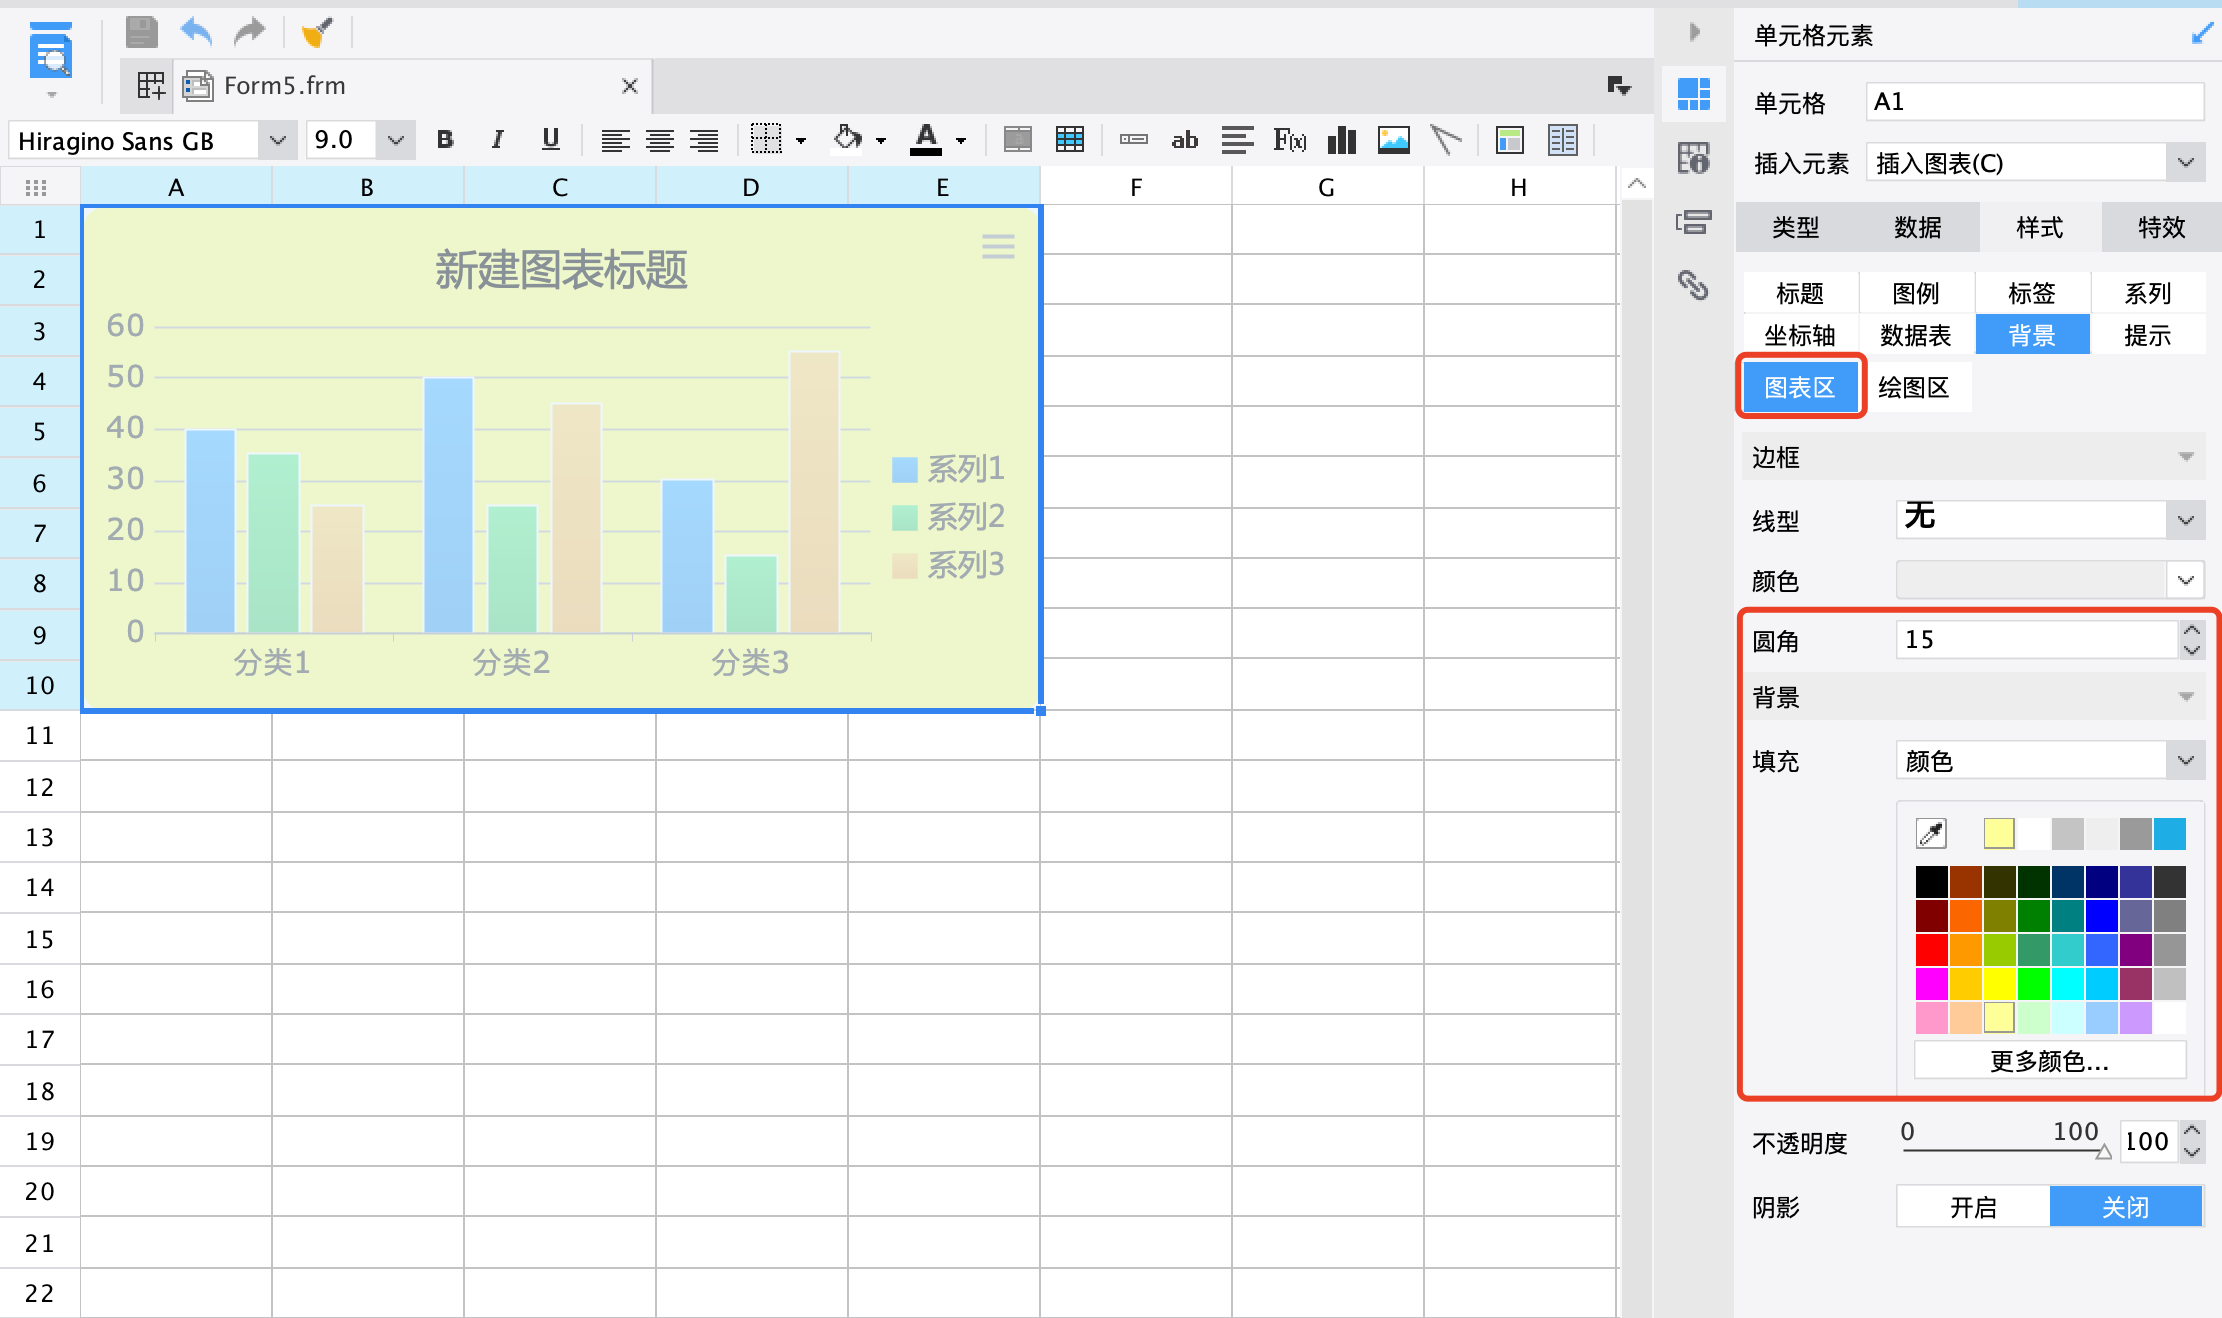
Task: Switch to the 数据 tab
Action: coord(1918,227)
